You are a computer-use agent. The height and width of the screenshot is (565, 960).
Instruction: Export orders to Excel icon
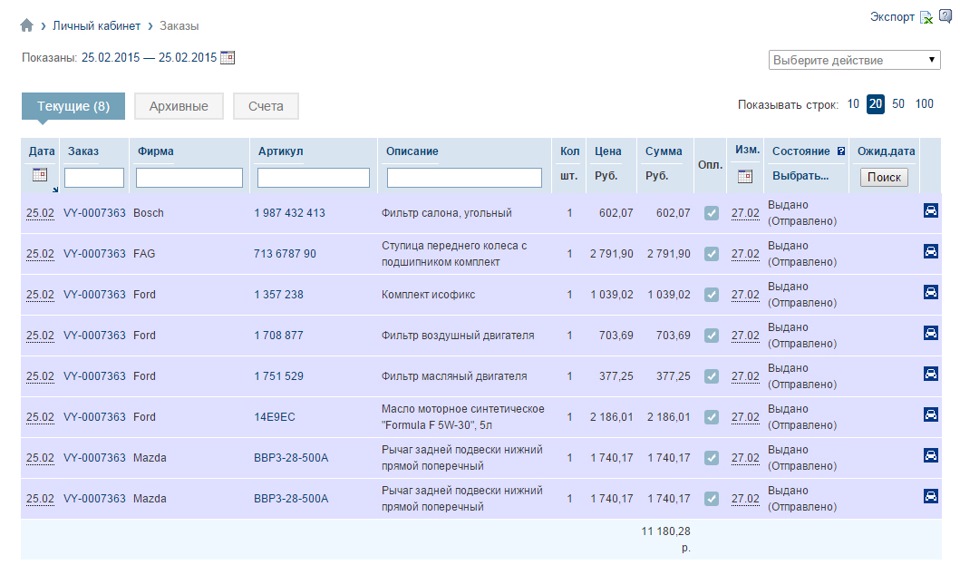point(927,17)
